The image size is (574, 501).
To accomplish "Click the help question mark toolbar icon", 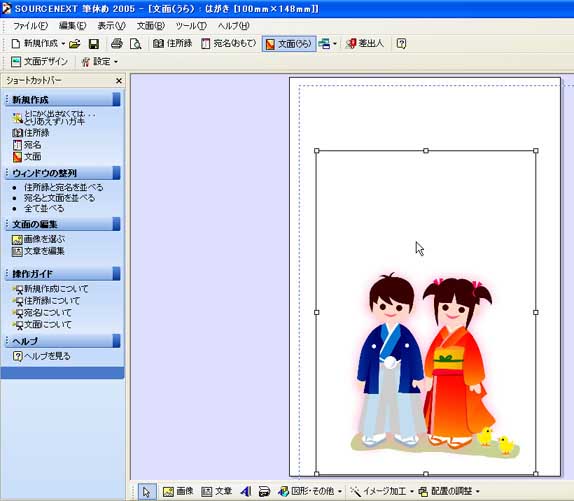I will pyautogui.click(x=401, y=44).
